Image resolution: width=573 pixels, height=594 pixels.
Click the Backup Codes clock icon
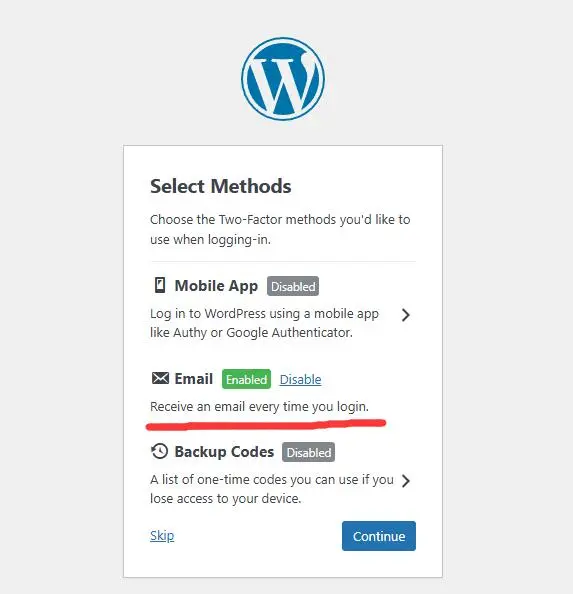point(159,451)
